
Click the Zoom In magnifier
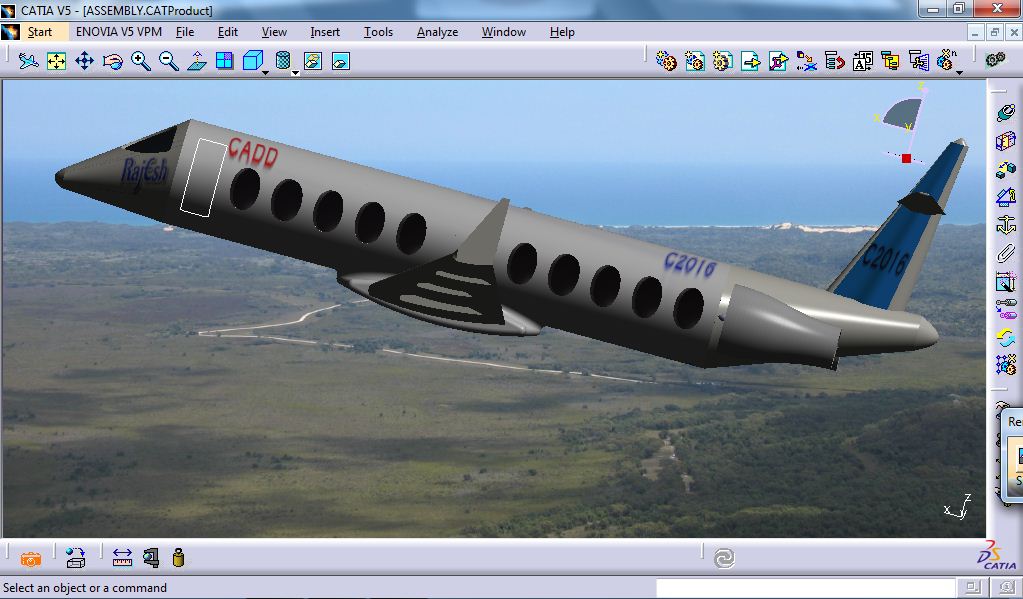tap(141, 61)
